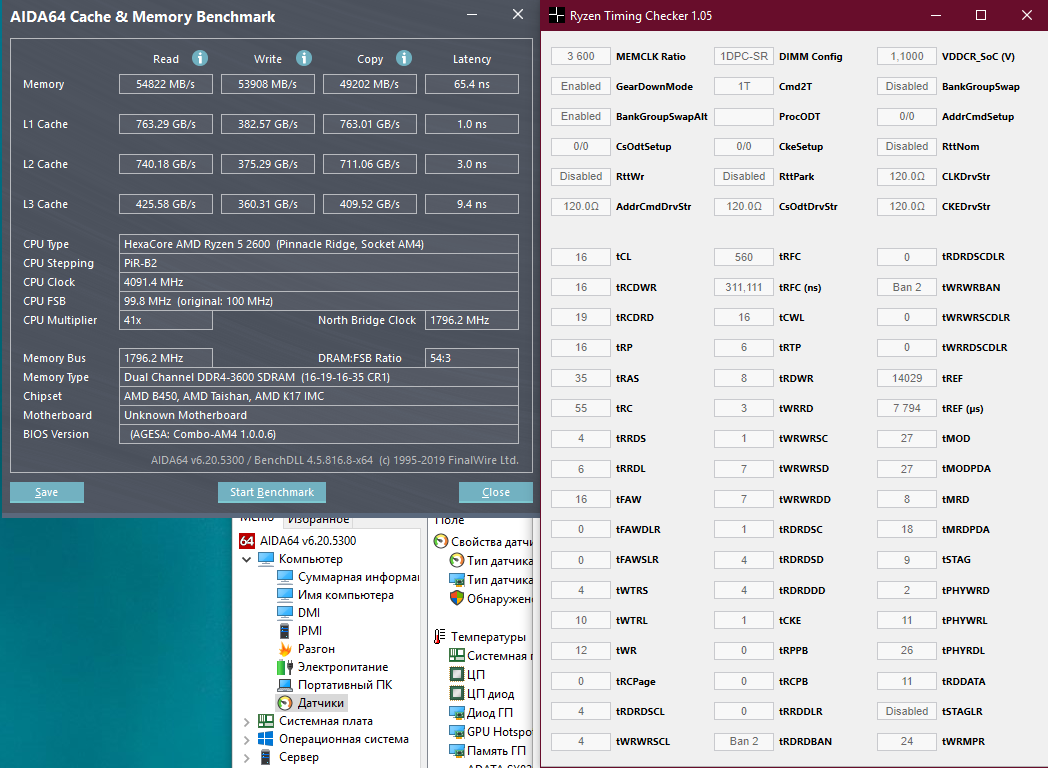Screen dimensions: 1048x768
Task: Click the Memory Read 54822 MB/s field
Action: pos(166,84)
